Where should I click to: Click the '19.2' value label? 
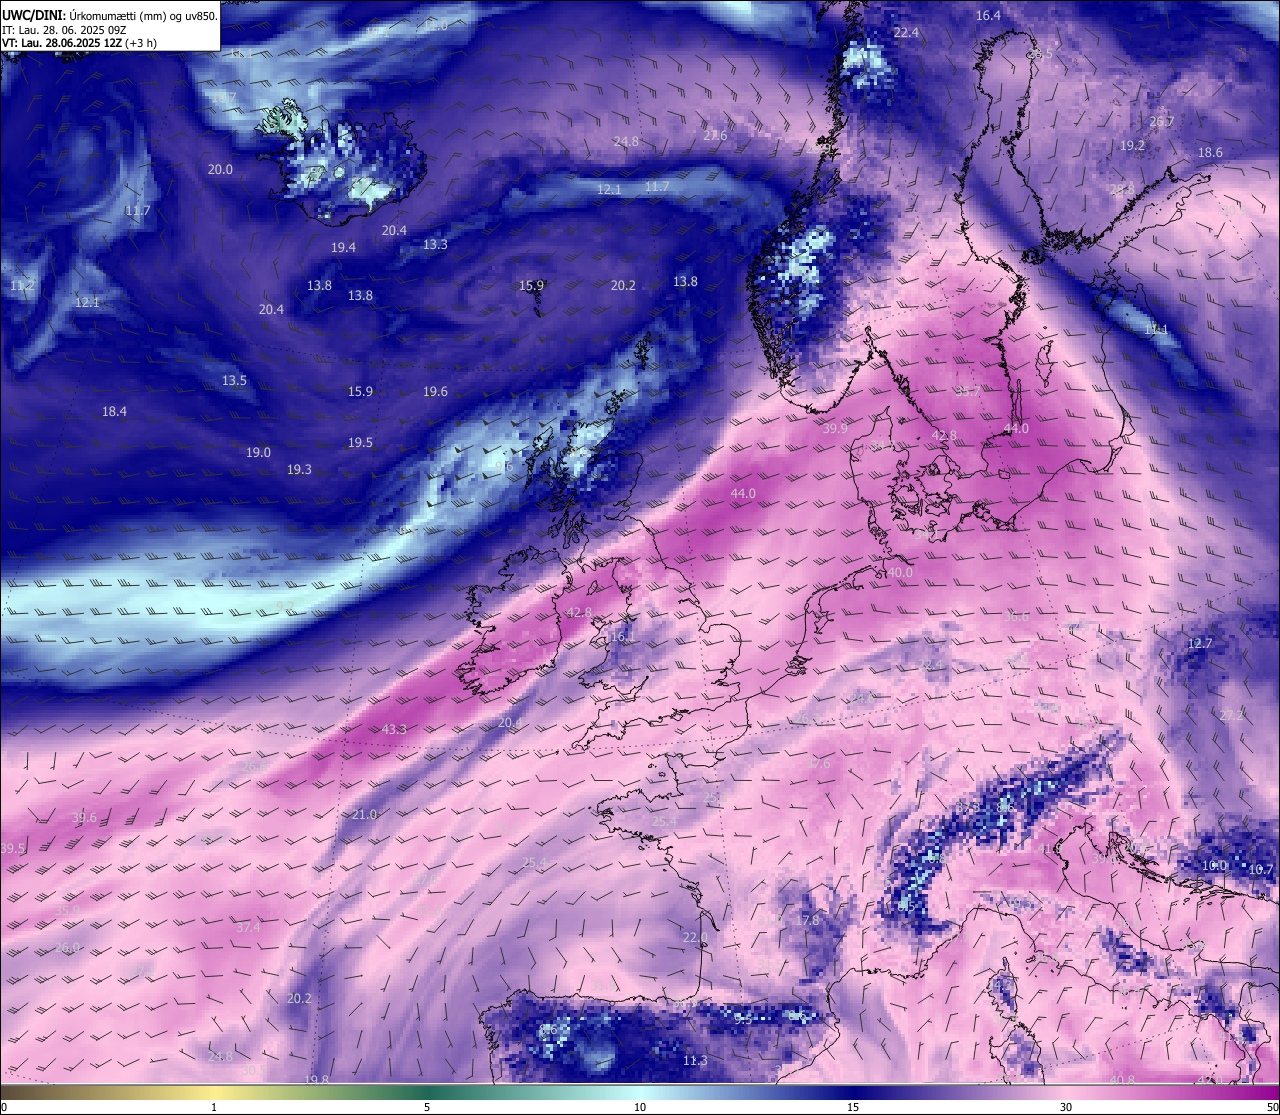pyautogui.click(x=1132, y=145)
